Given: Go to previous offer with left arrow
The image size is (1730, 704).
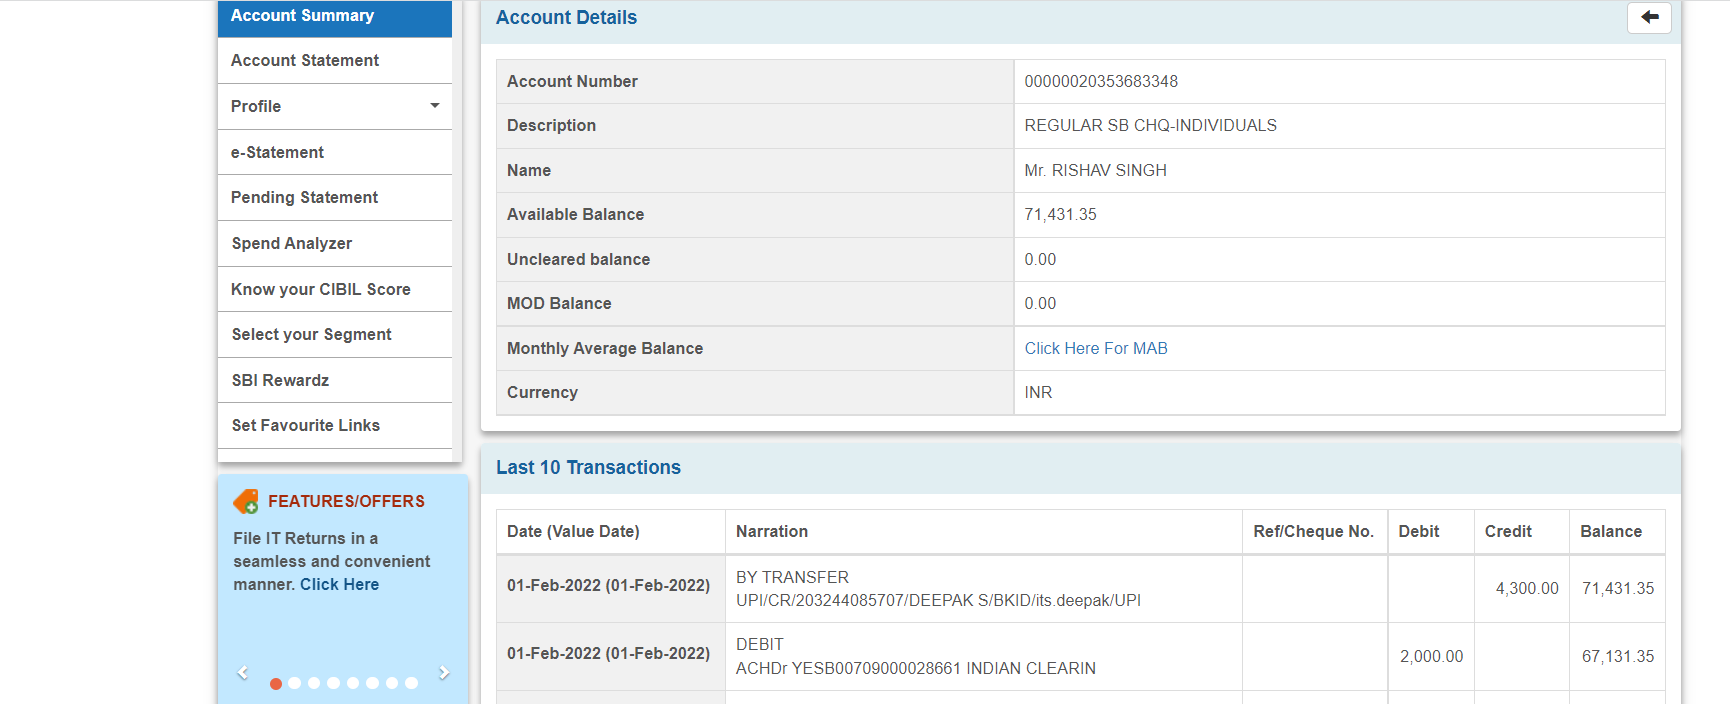Looking at the screenshot, I should 242,673.
